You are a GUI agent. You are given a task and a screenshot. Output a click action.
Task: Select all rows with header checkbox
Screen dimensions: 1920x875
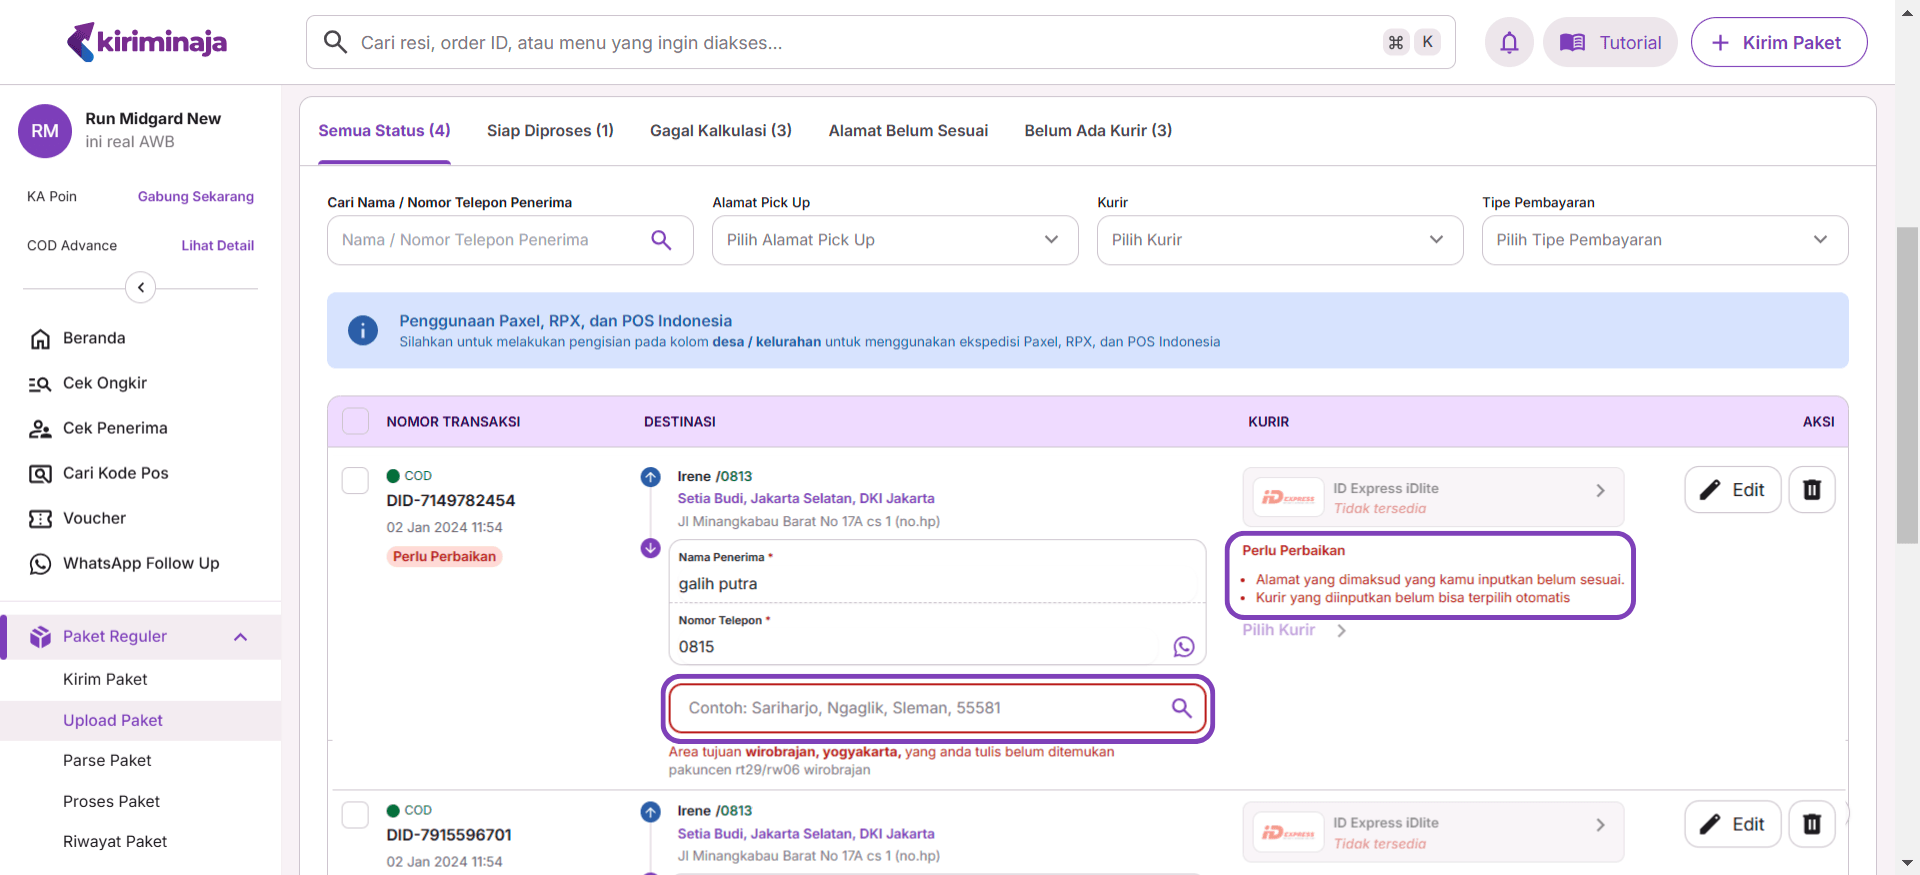click(356, 421)
